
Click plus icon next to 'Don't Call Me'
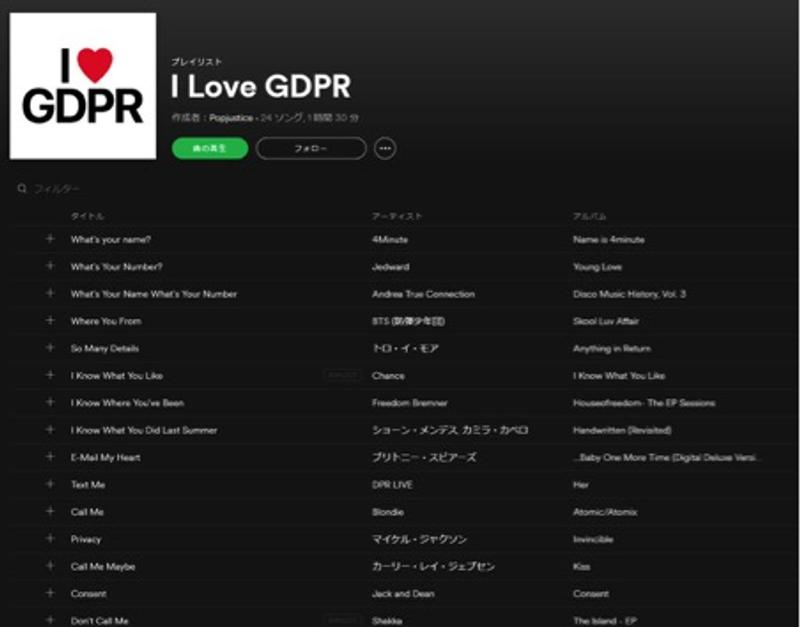tap(50, 620)
